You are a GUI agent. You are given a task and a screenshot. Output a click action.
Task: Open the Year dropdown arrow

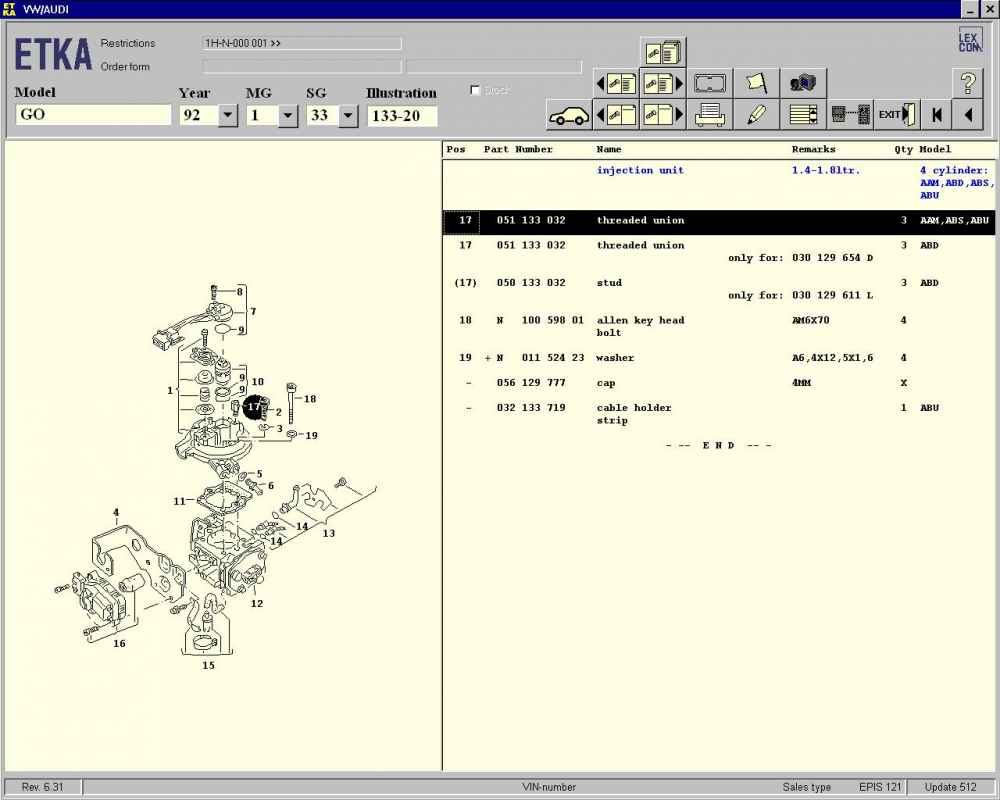(x=228, y=115)
